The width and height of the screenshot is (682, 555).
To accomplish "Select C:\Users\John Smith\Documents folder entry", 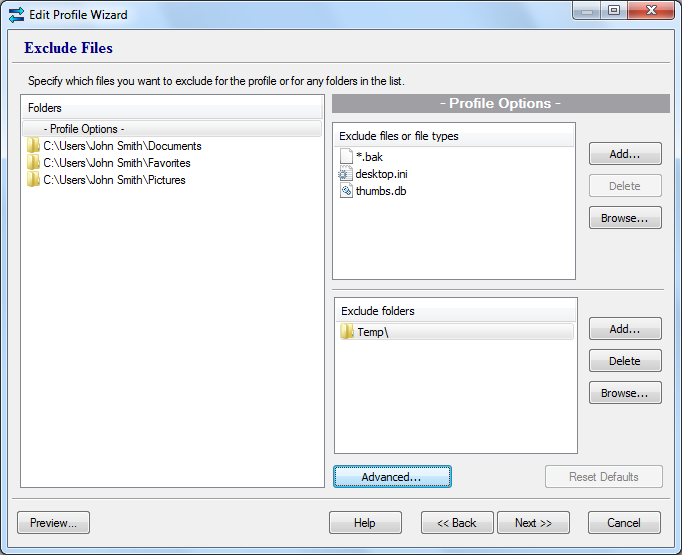I will pyautogui.click(x=122, y=146).
